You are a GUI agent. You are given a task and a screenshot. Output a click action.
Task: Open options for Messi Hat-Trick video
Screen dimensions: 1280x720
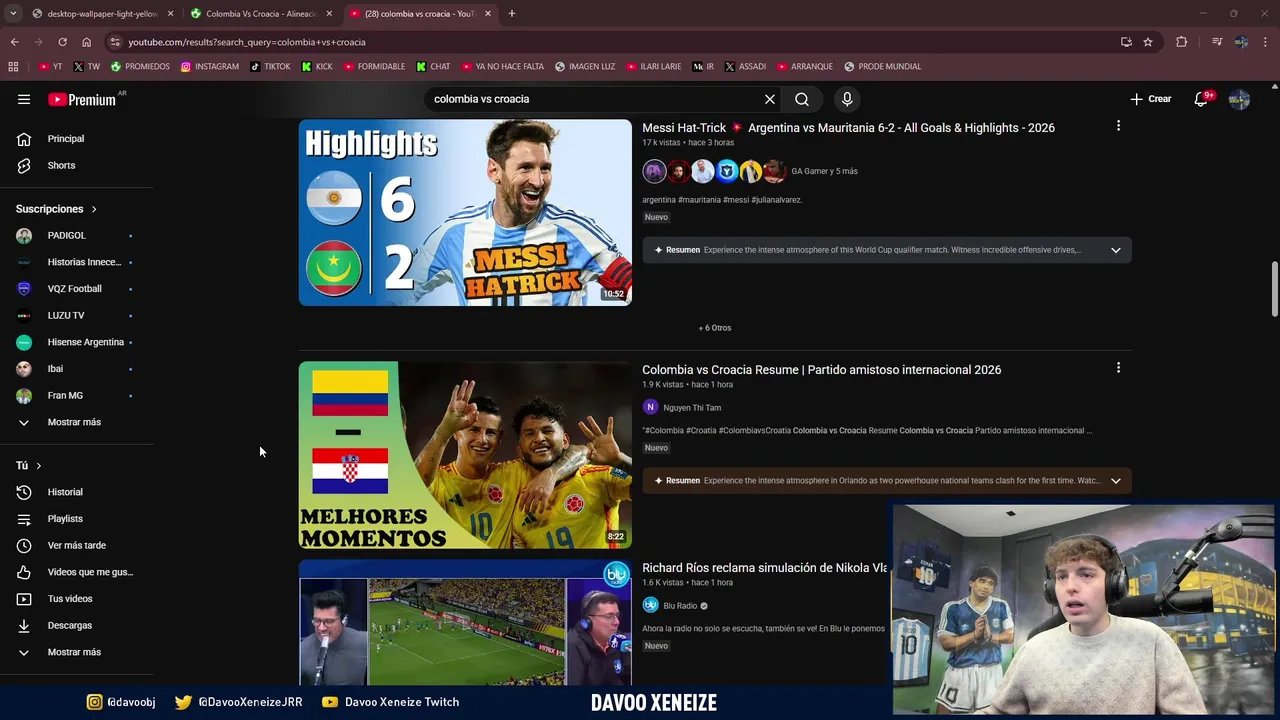[1118, 126]
